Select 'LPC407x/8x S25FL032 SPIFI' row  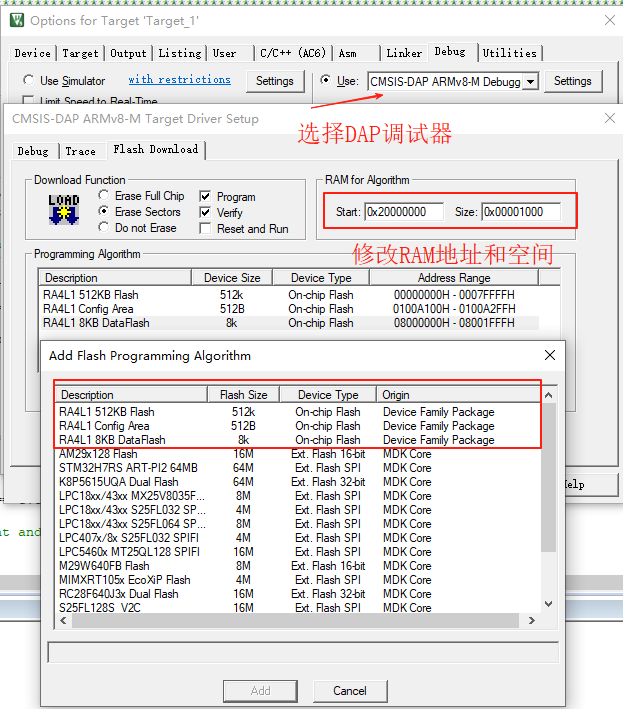297,538
